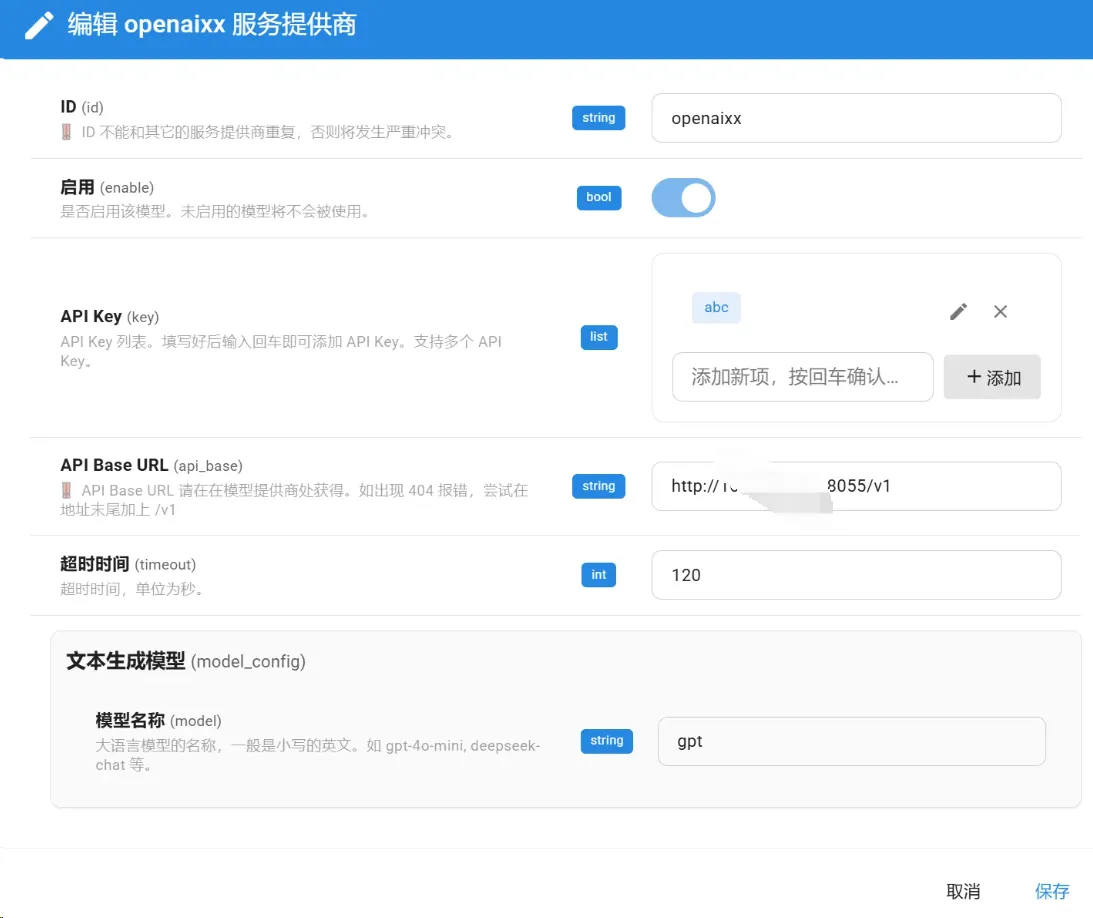Remove the abc API key entry
Screen dimensions: 1093x918
click(x=1000, y=312)
